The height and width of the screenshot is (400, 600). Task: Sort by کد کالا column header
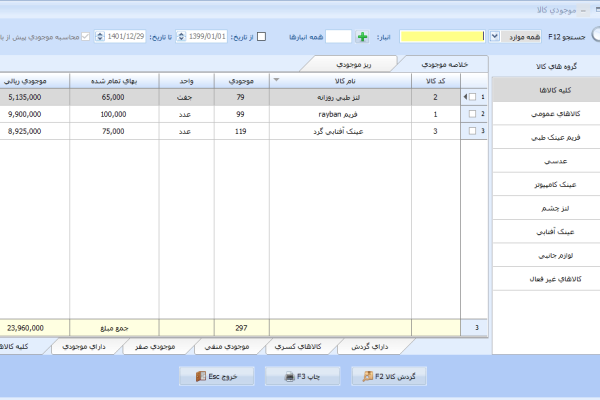[436, 81]
